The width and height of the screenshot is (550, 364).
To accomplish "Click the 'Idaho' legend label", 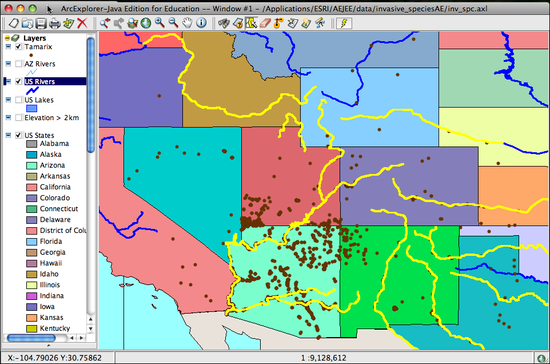I will [x=49, y=274].
